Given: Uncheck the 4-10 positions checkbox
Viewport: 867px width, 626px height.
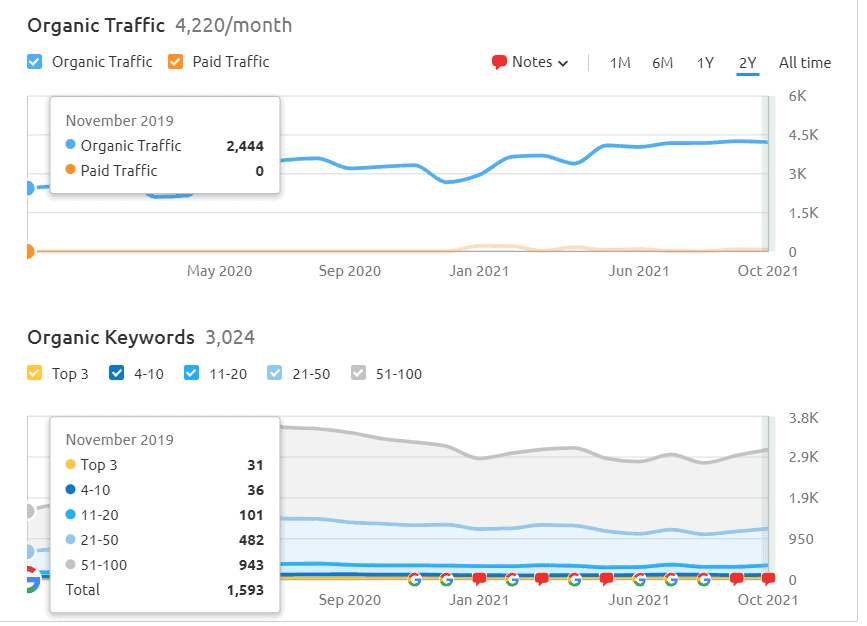Looking at the screenshot, I should (117, 373).
